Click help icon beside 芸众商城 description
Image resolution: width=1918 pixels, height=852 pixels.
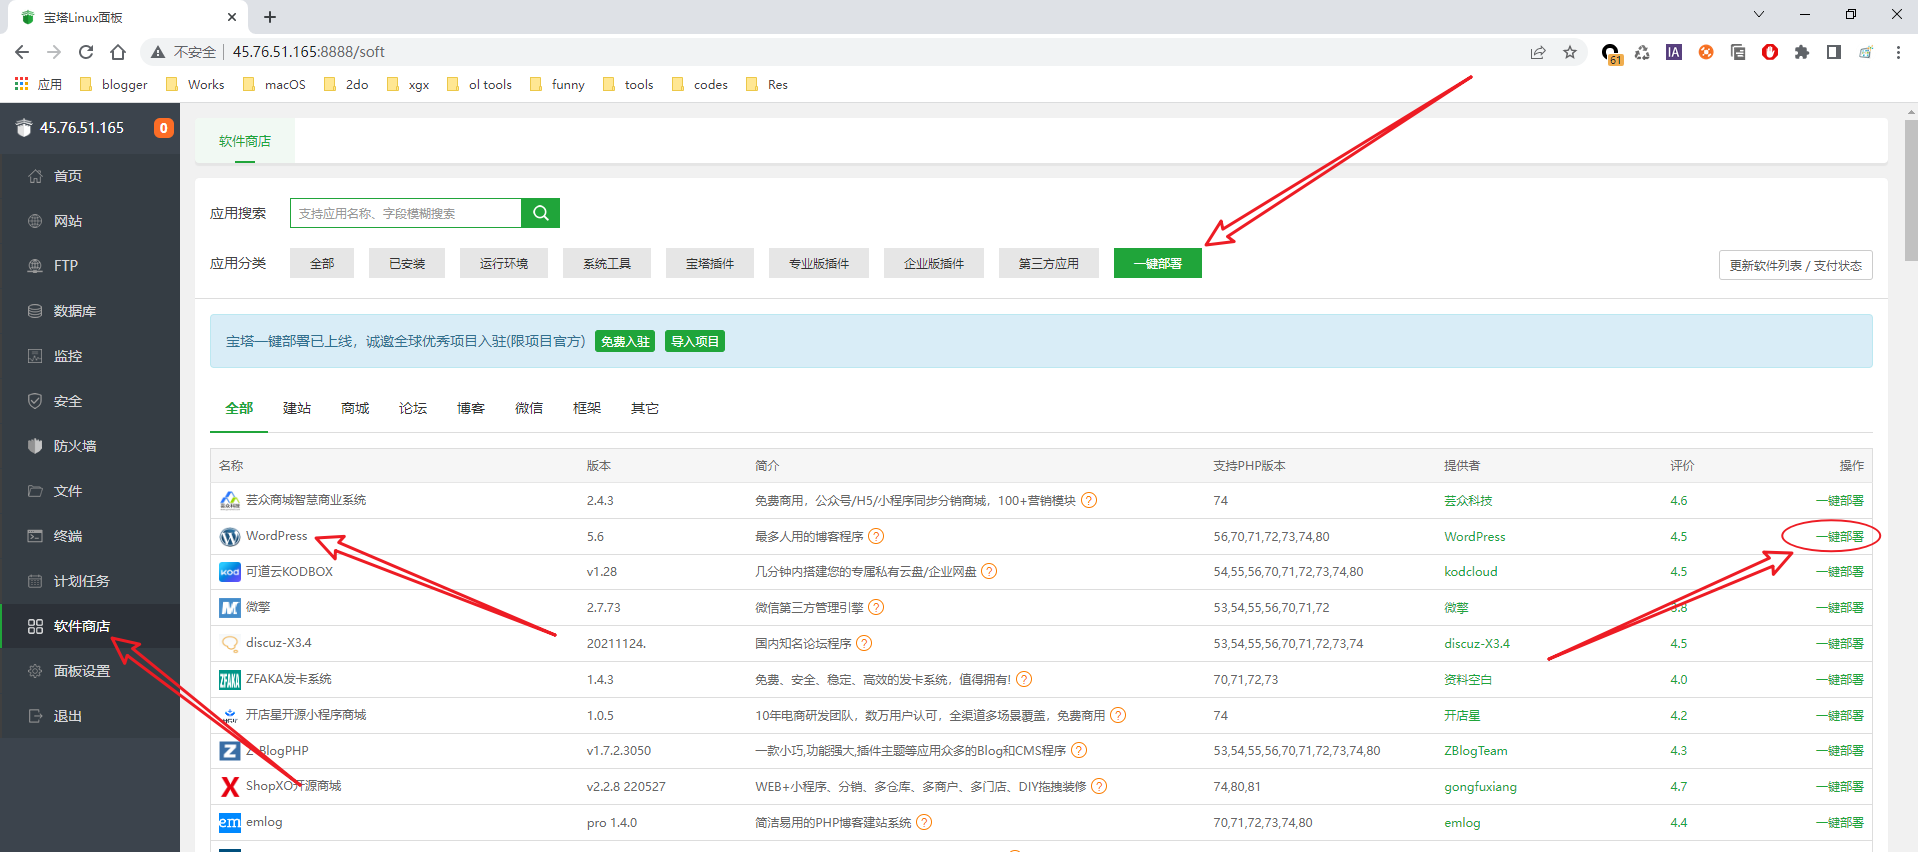(x=1089, y=500)
